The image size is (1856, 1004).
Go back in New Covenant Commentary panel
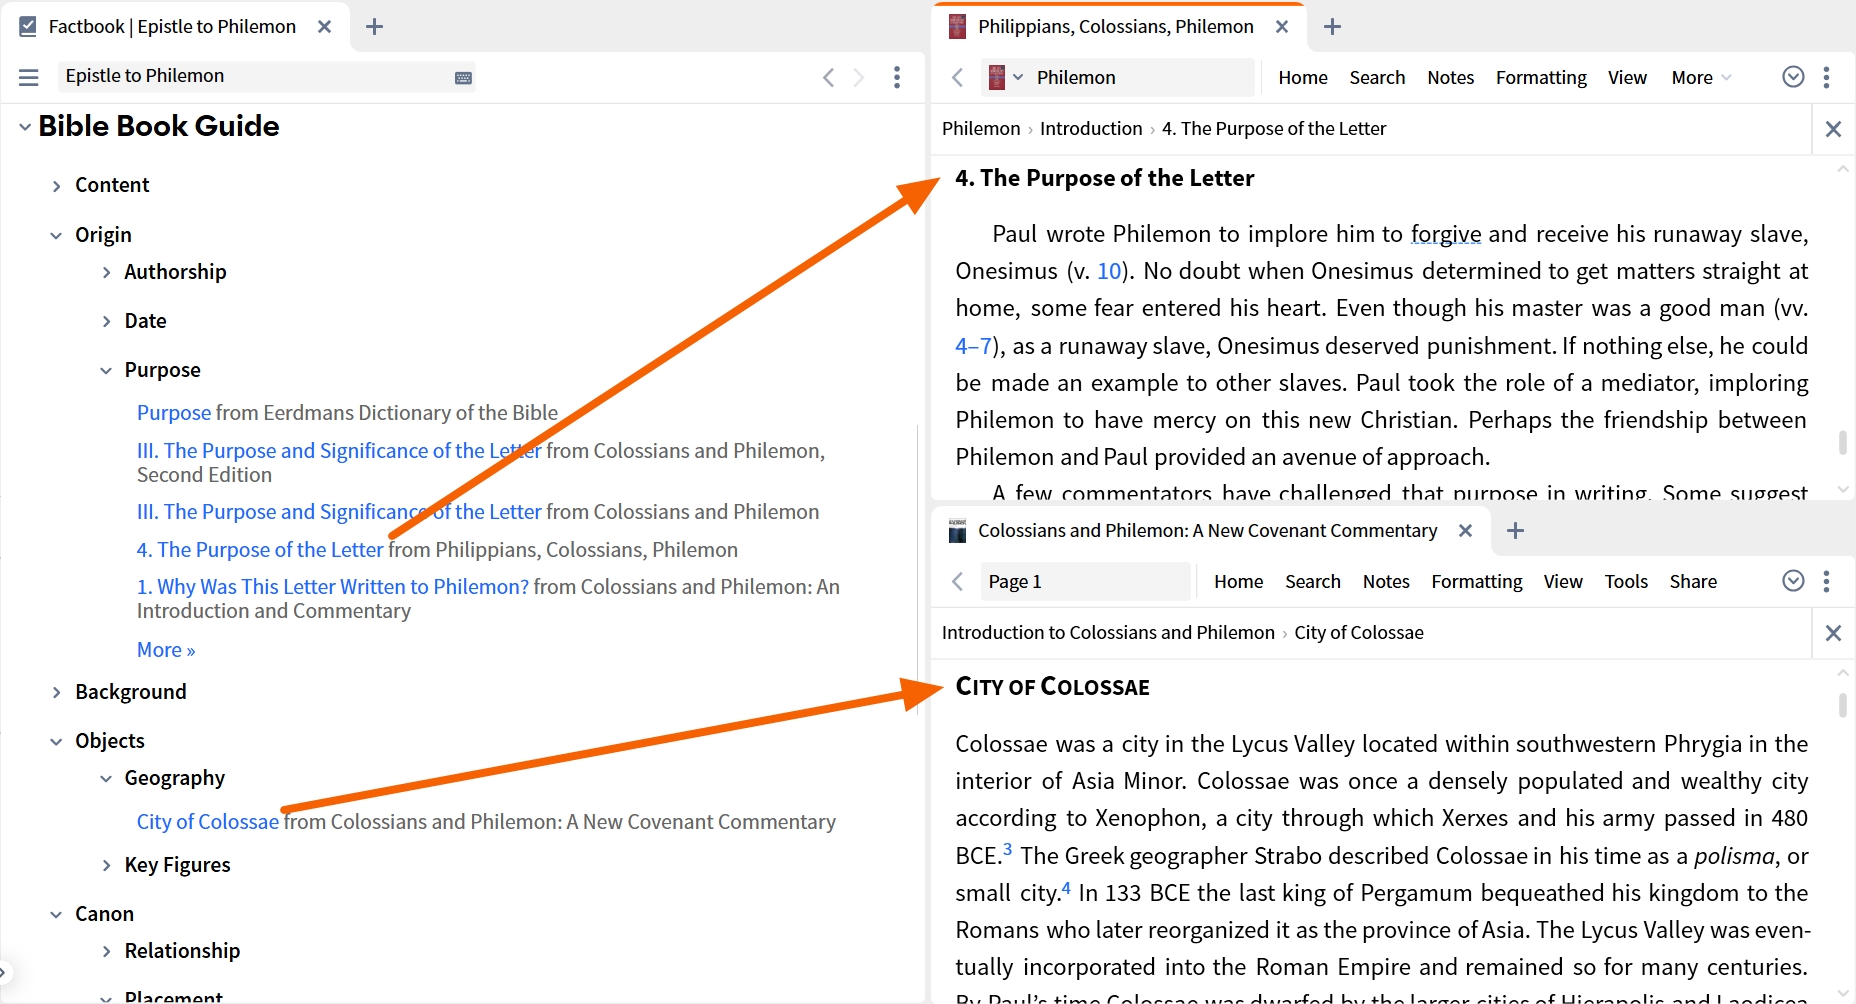click(958, 581)
